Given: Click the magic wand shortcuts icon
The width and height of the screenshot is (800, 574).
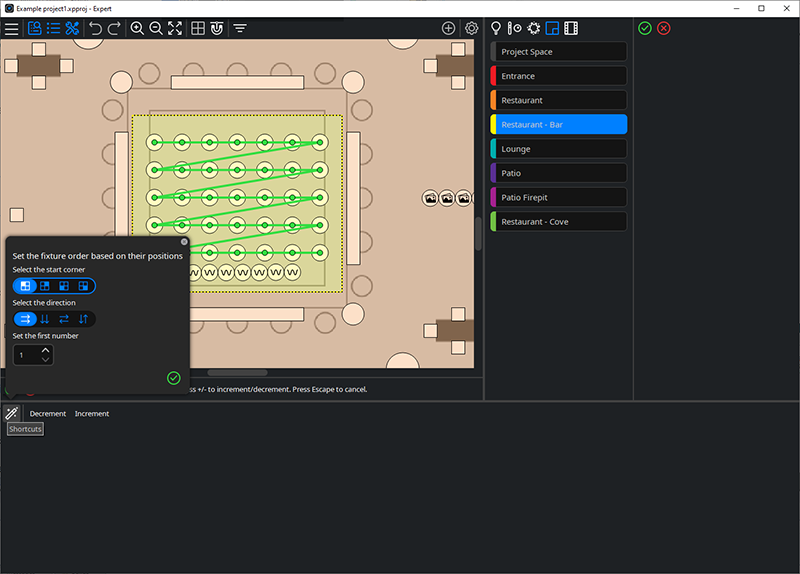Looking at the screenshot, I should (x=12, y=413).
